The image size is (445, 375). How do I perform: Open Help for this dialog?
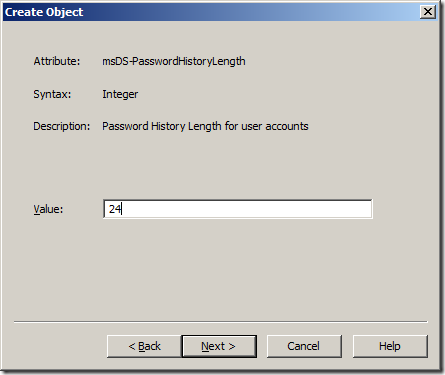390,346
